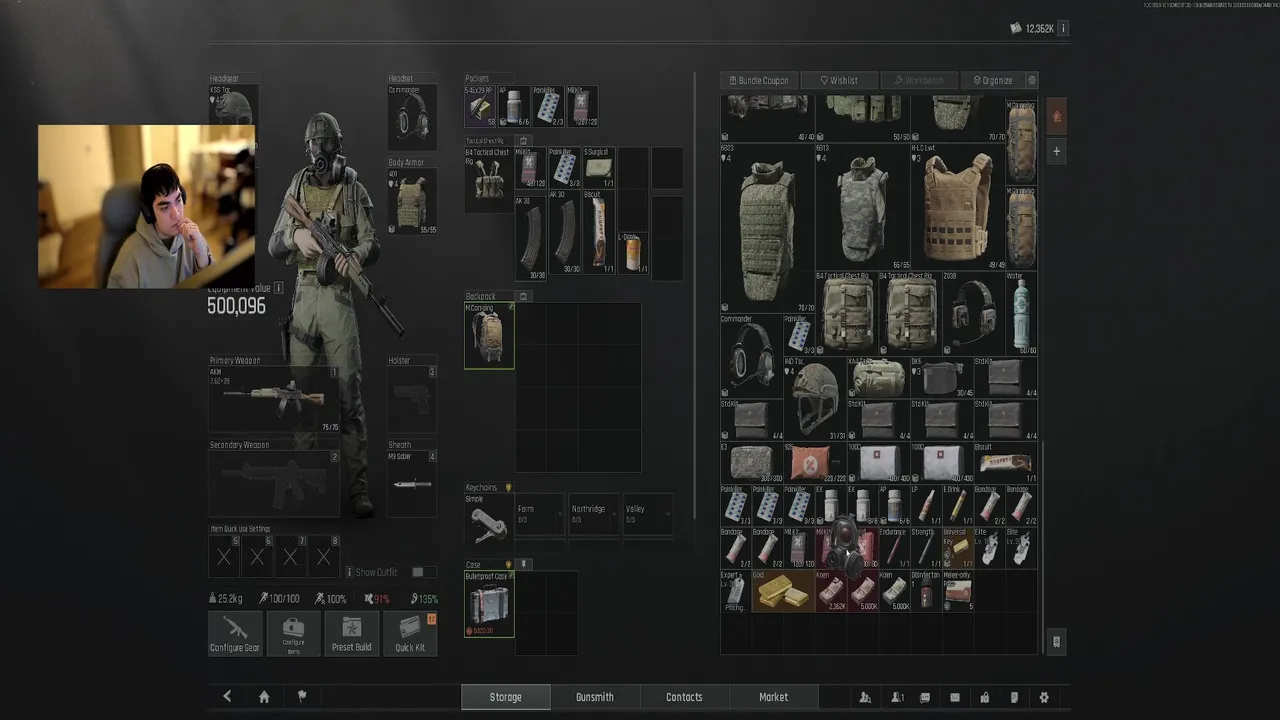1280x720 pixels.
Task: Click the Configure Gear button
Action: [235, 633]
